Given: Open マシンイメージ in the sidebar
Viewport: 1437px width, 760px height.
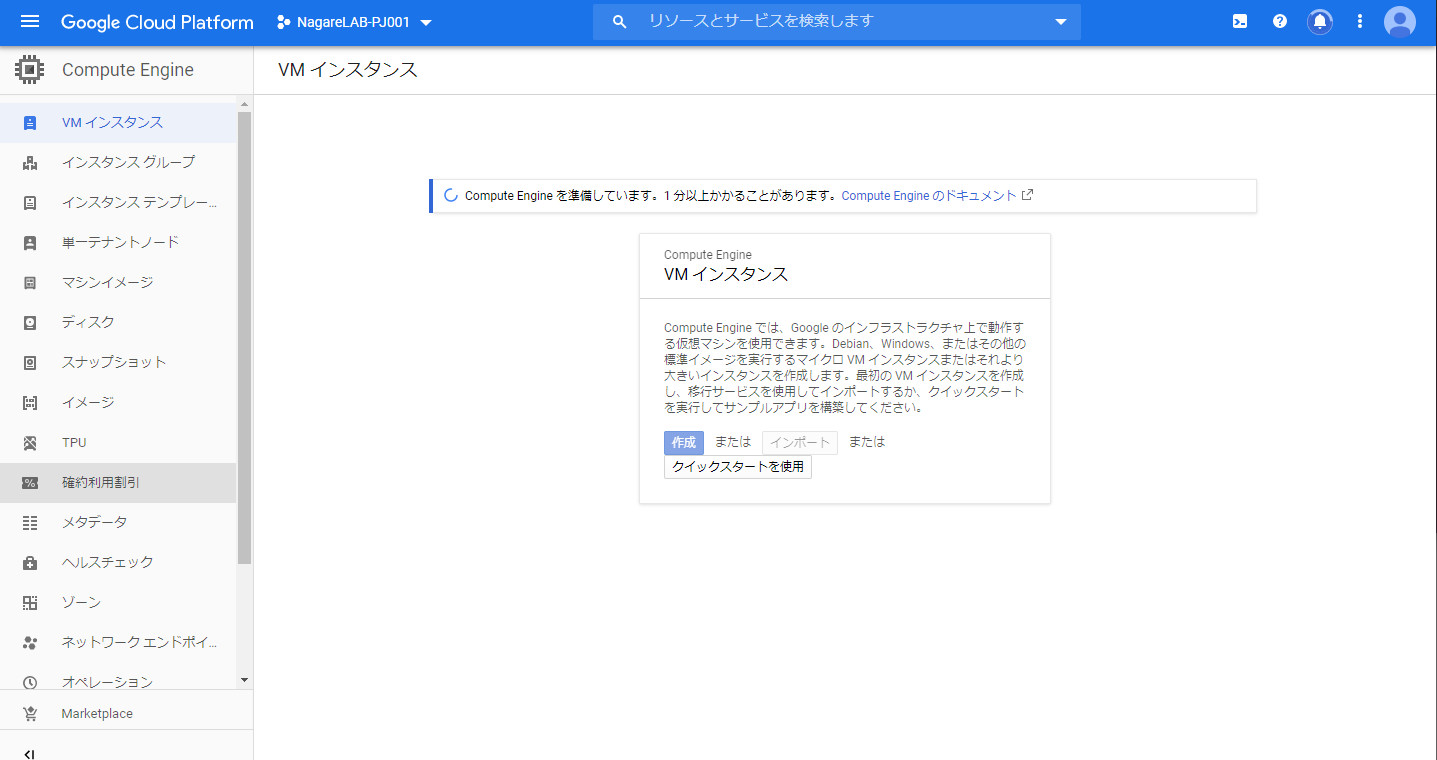Looking at the screenshot, I should click(x=118, y=283).
